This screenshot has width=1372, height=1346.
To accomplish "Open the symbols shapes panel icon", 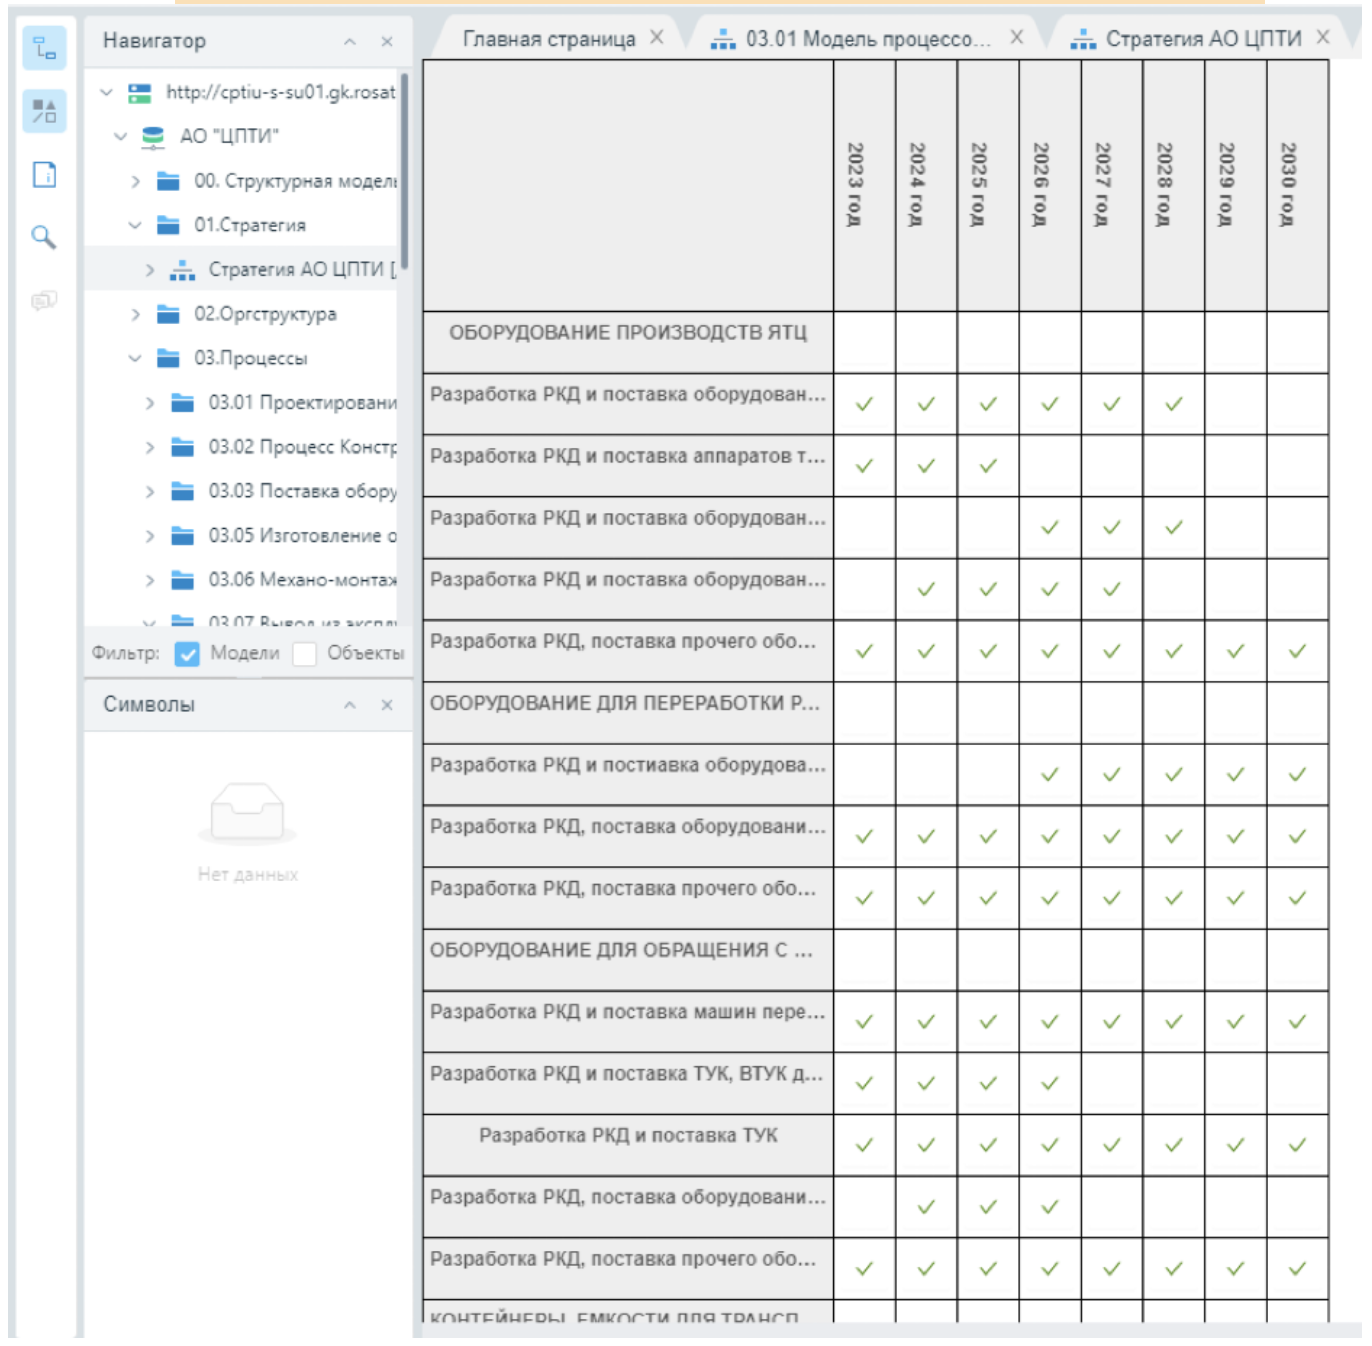I will pyautogui.click(x=44, y=111).
